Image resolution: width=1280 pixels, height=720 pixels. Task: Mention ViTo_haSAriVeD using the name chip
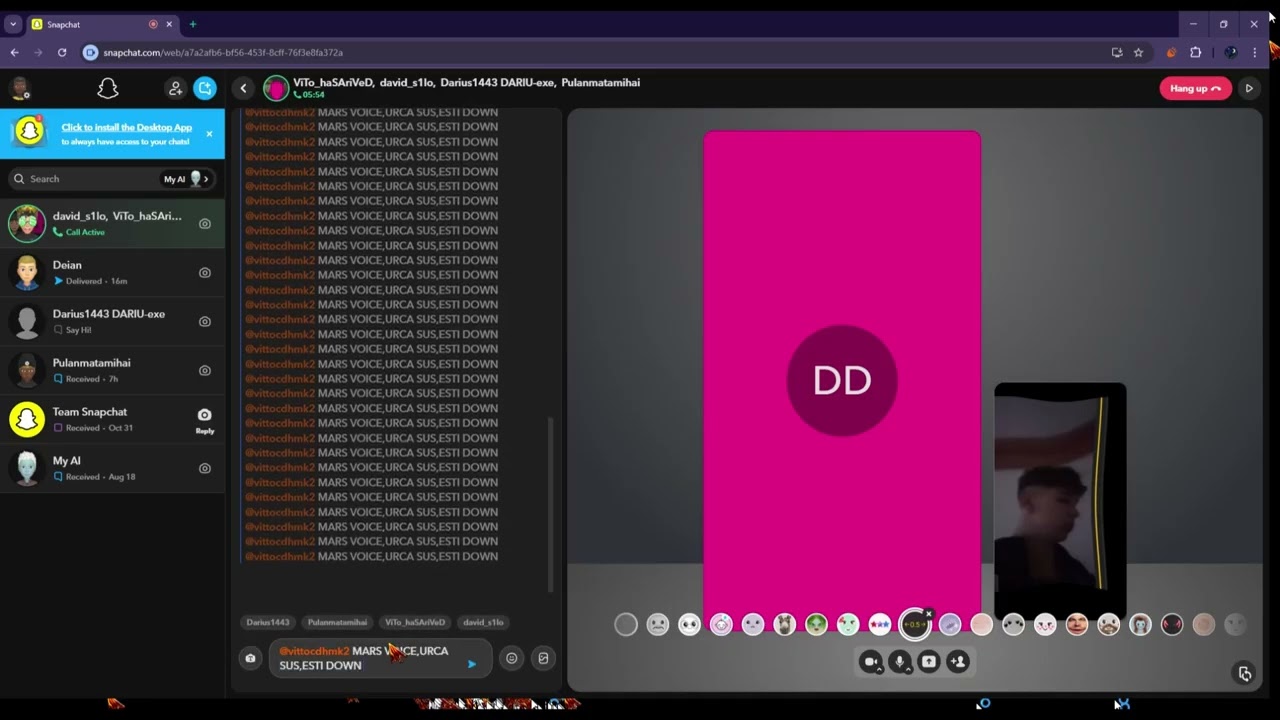coord(415,622)
